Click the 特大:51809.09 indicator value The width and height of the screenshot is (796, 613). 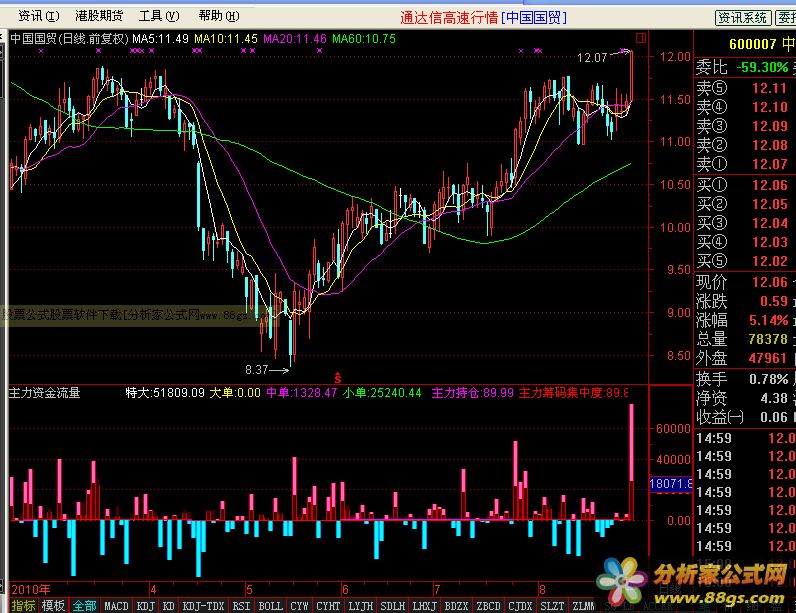tap(165, 393)
